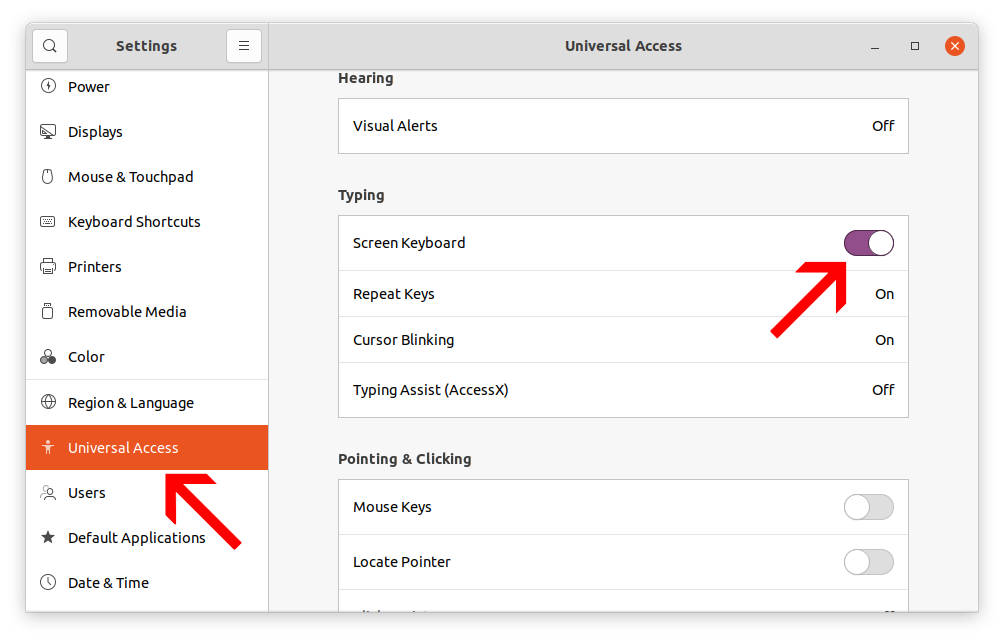Click the Mouse & Touchpad icon
This screenshot has width=1004, height=641.
pos(49,176)
